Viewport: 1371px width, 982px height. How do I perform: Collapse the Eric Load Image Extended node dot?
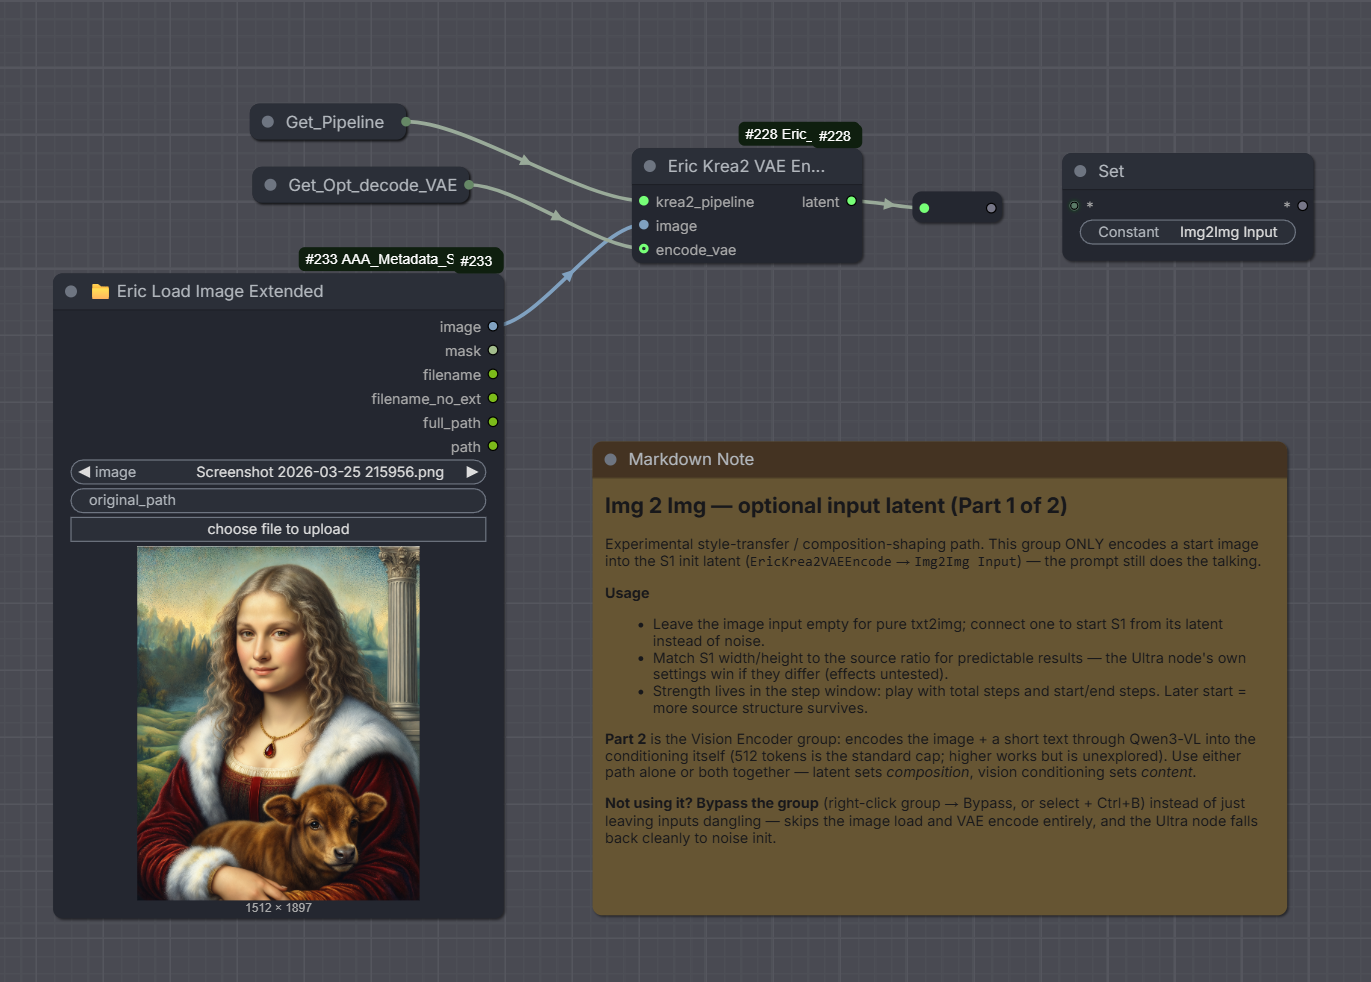tap(71, 291)
